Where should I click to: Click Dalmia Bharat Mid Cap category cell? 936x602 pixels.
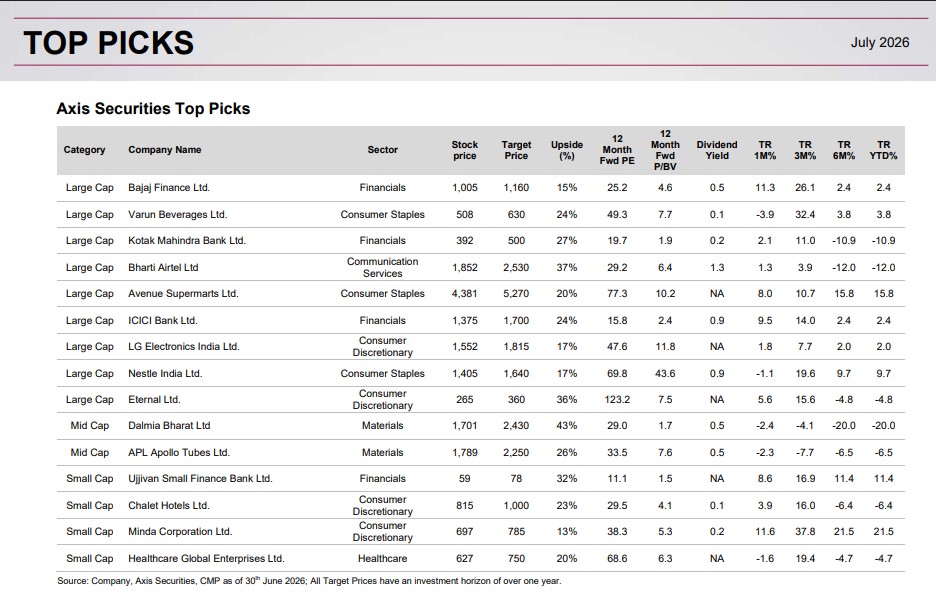(x=90, y=426)
